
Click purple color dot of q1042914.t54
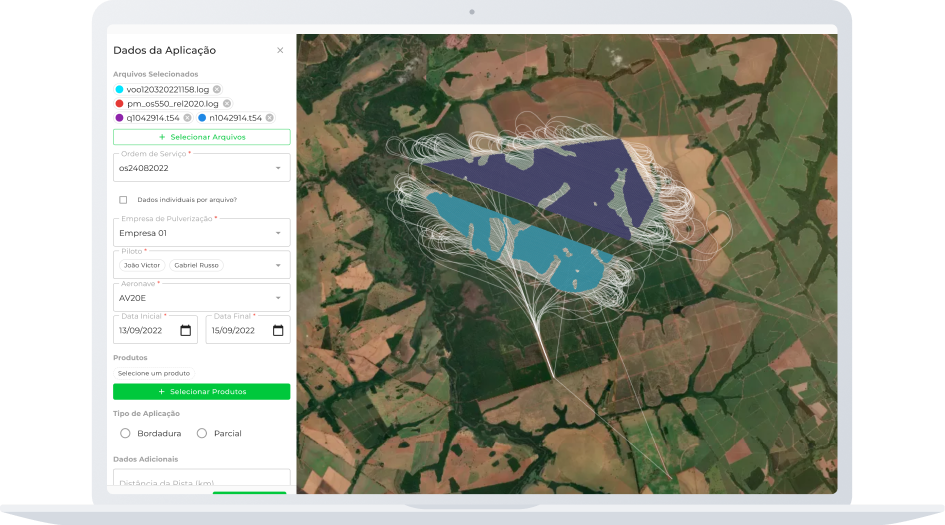pos(119,117)
